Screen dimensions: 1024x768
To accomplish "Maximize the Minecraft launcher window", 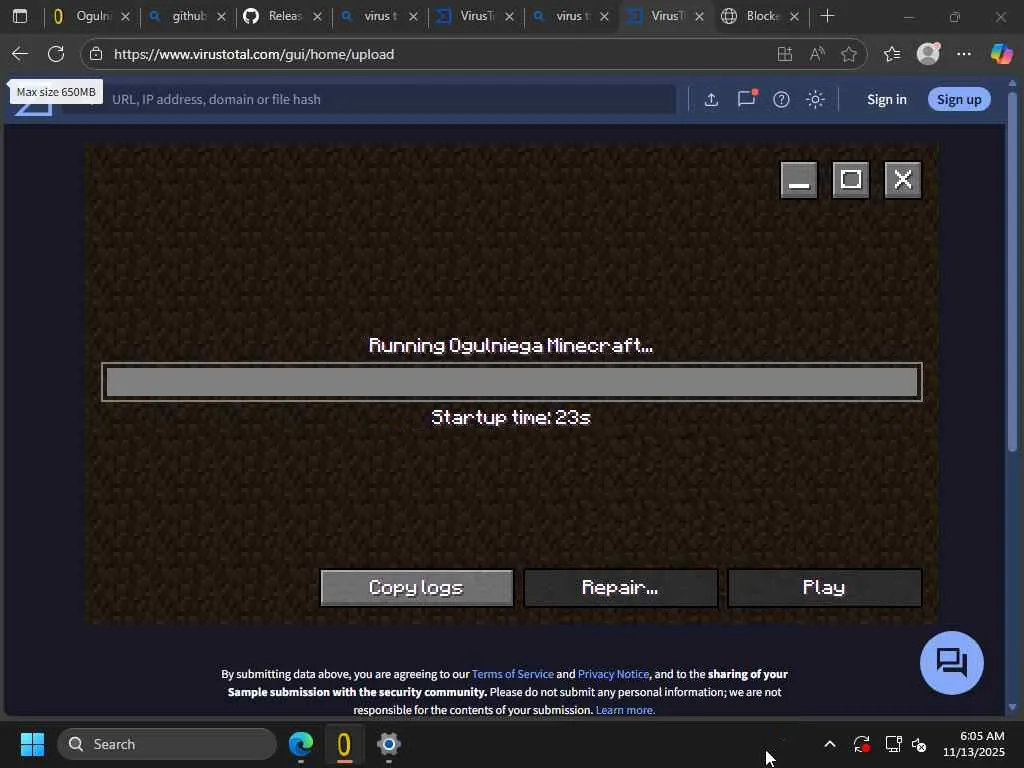I will click(x=851, y=180).
